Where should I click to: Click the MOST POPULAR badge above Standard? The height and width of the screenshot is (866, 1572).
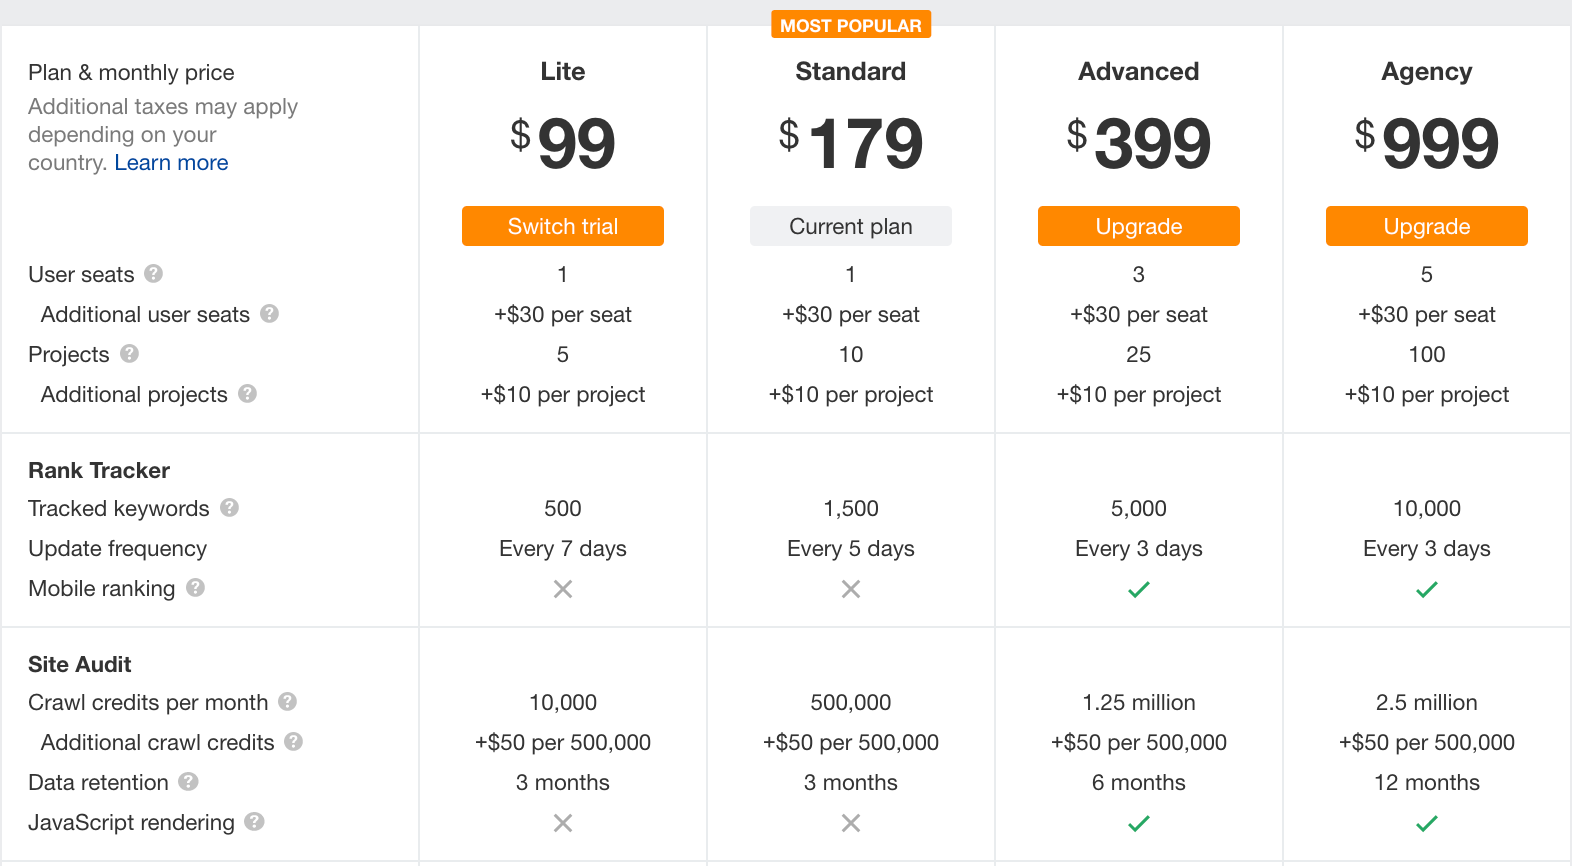coord(851,25)
